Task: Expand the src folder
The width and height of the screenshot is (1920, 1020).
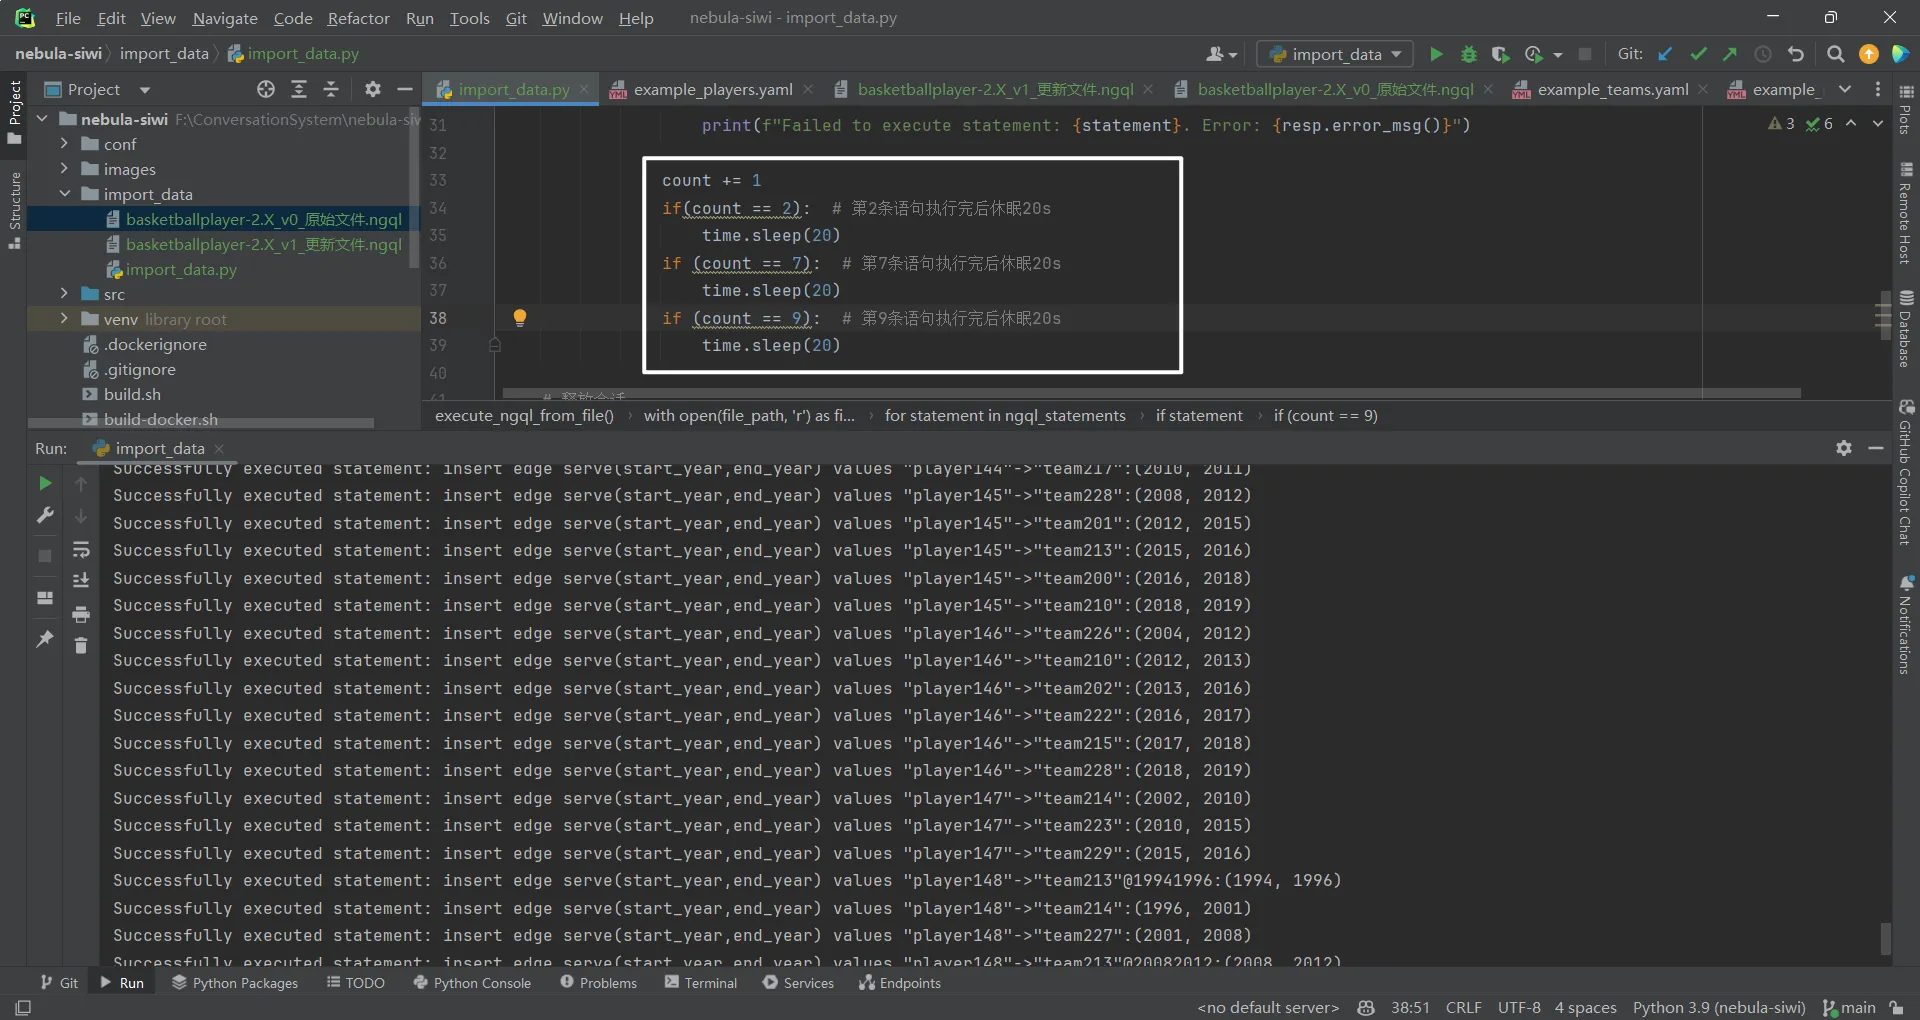Action: coord(64,294)
